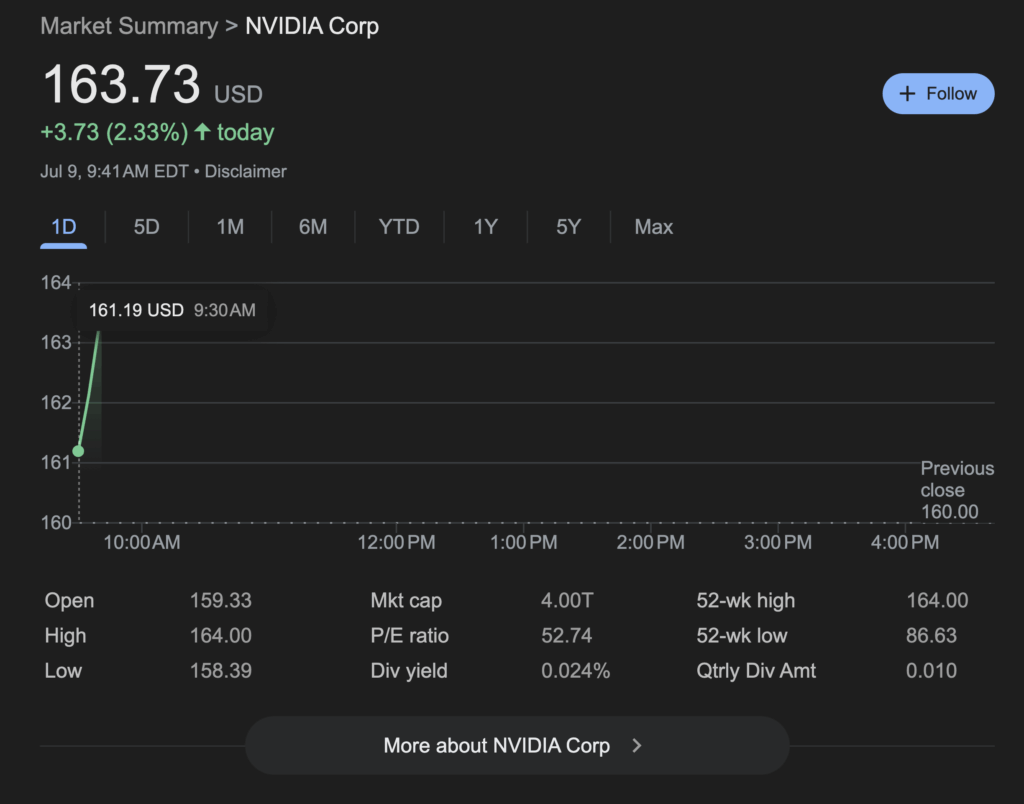Click the green data point on chart

(78, 451)
